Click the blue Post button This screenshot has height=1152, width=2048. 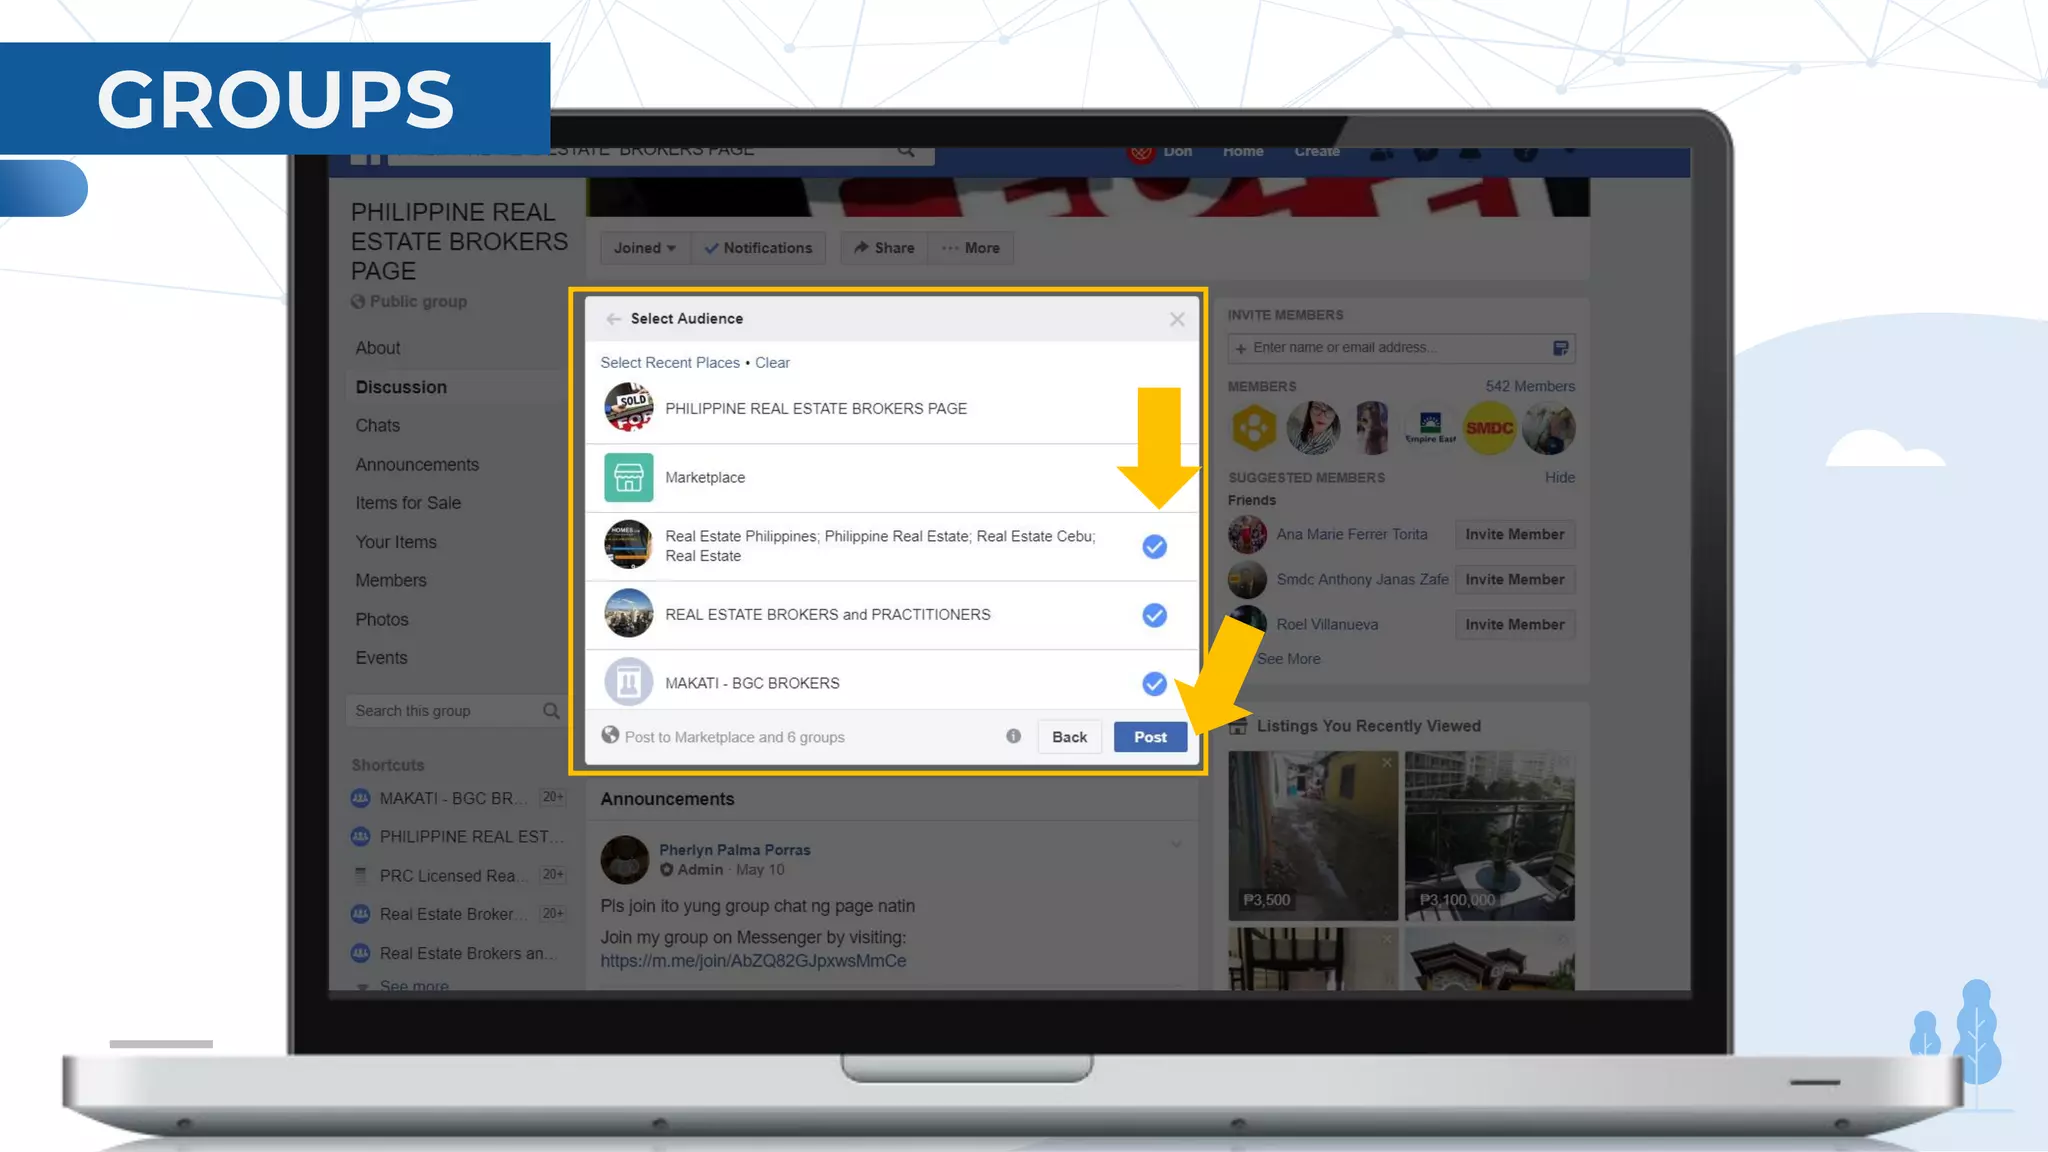coord(1150,737)
